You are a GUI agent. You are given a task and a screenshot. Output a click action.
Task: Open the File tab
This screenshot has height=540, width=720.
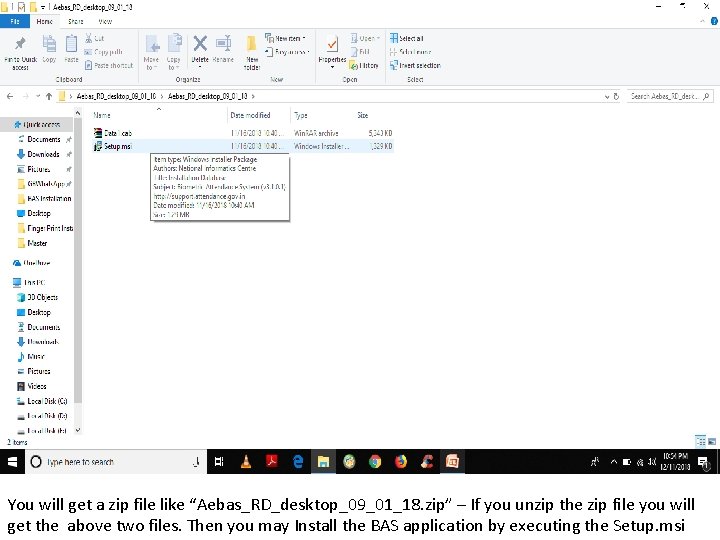(x=15, y=22)
